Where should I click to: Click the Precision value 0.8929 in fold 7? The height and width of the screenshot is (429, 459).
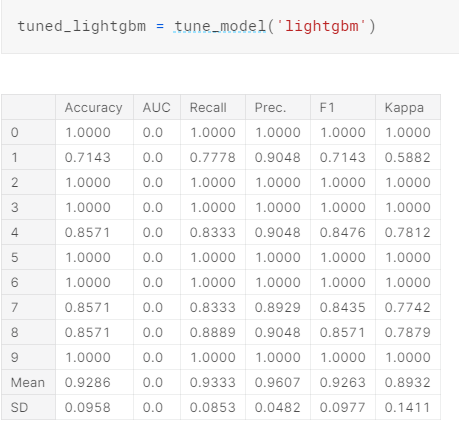pyautogui.click(x=278, y=307)
